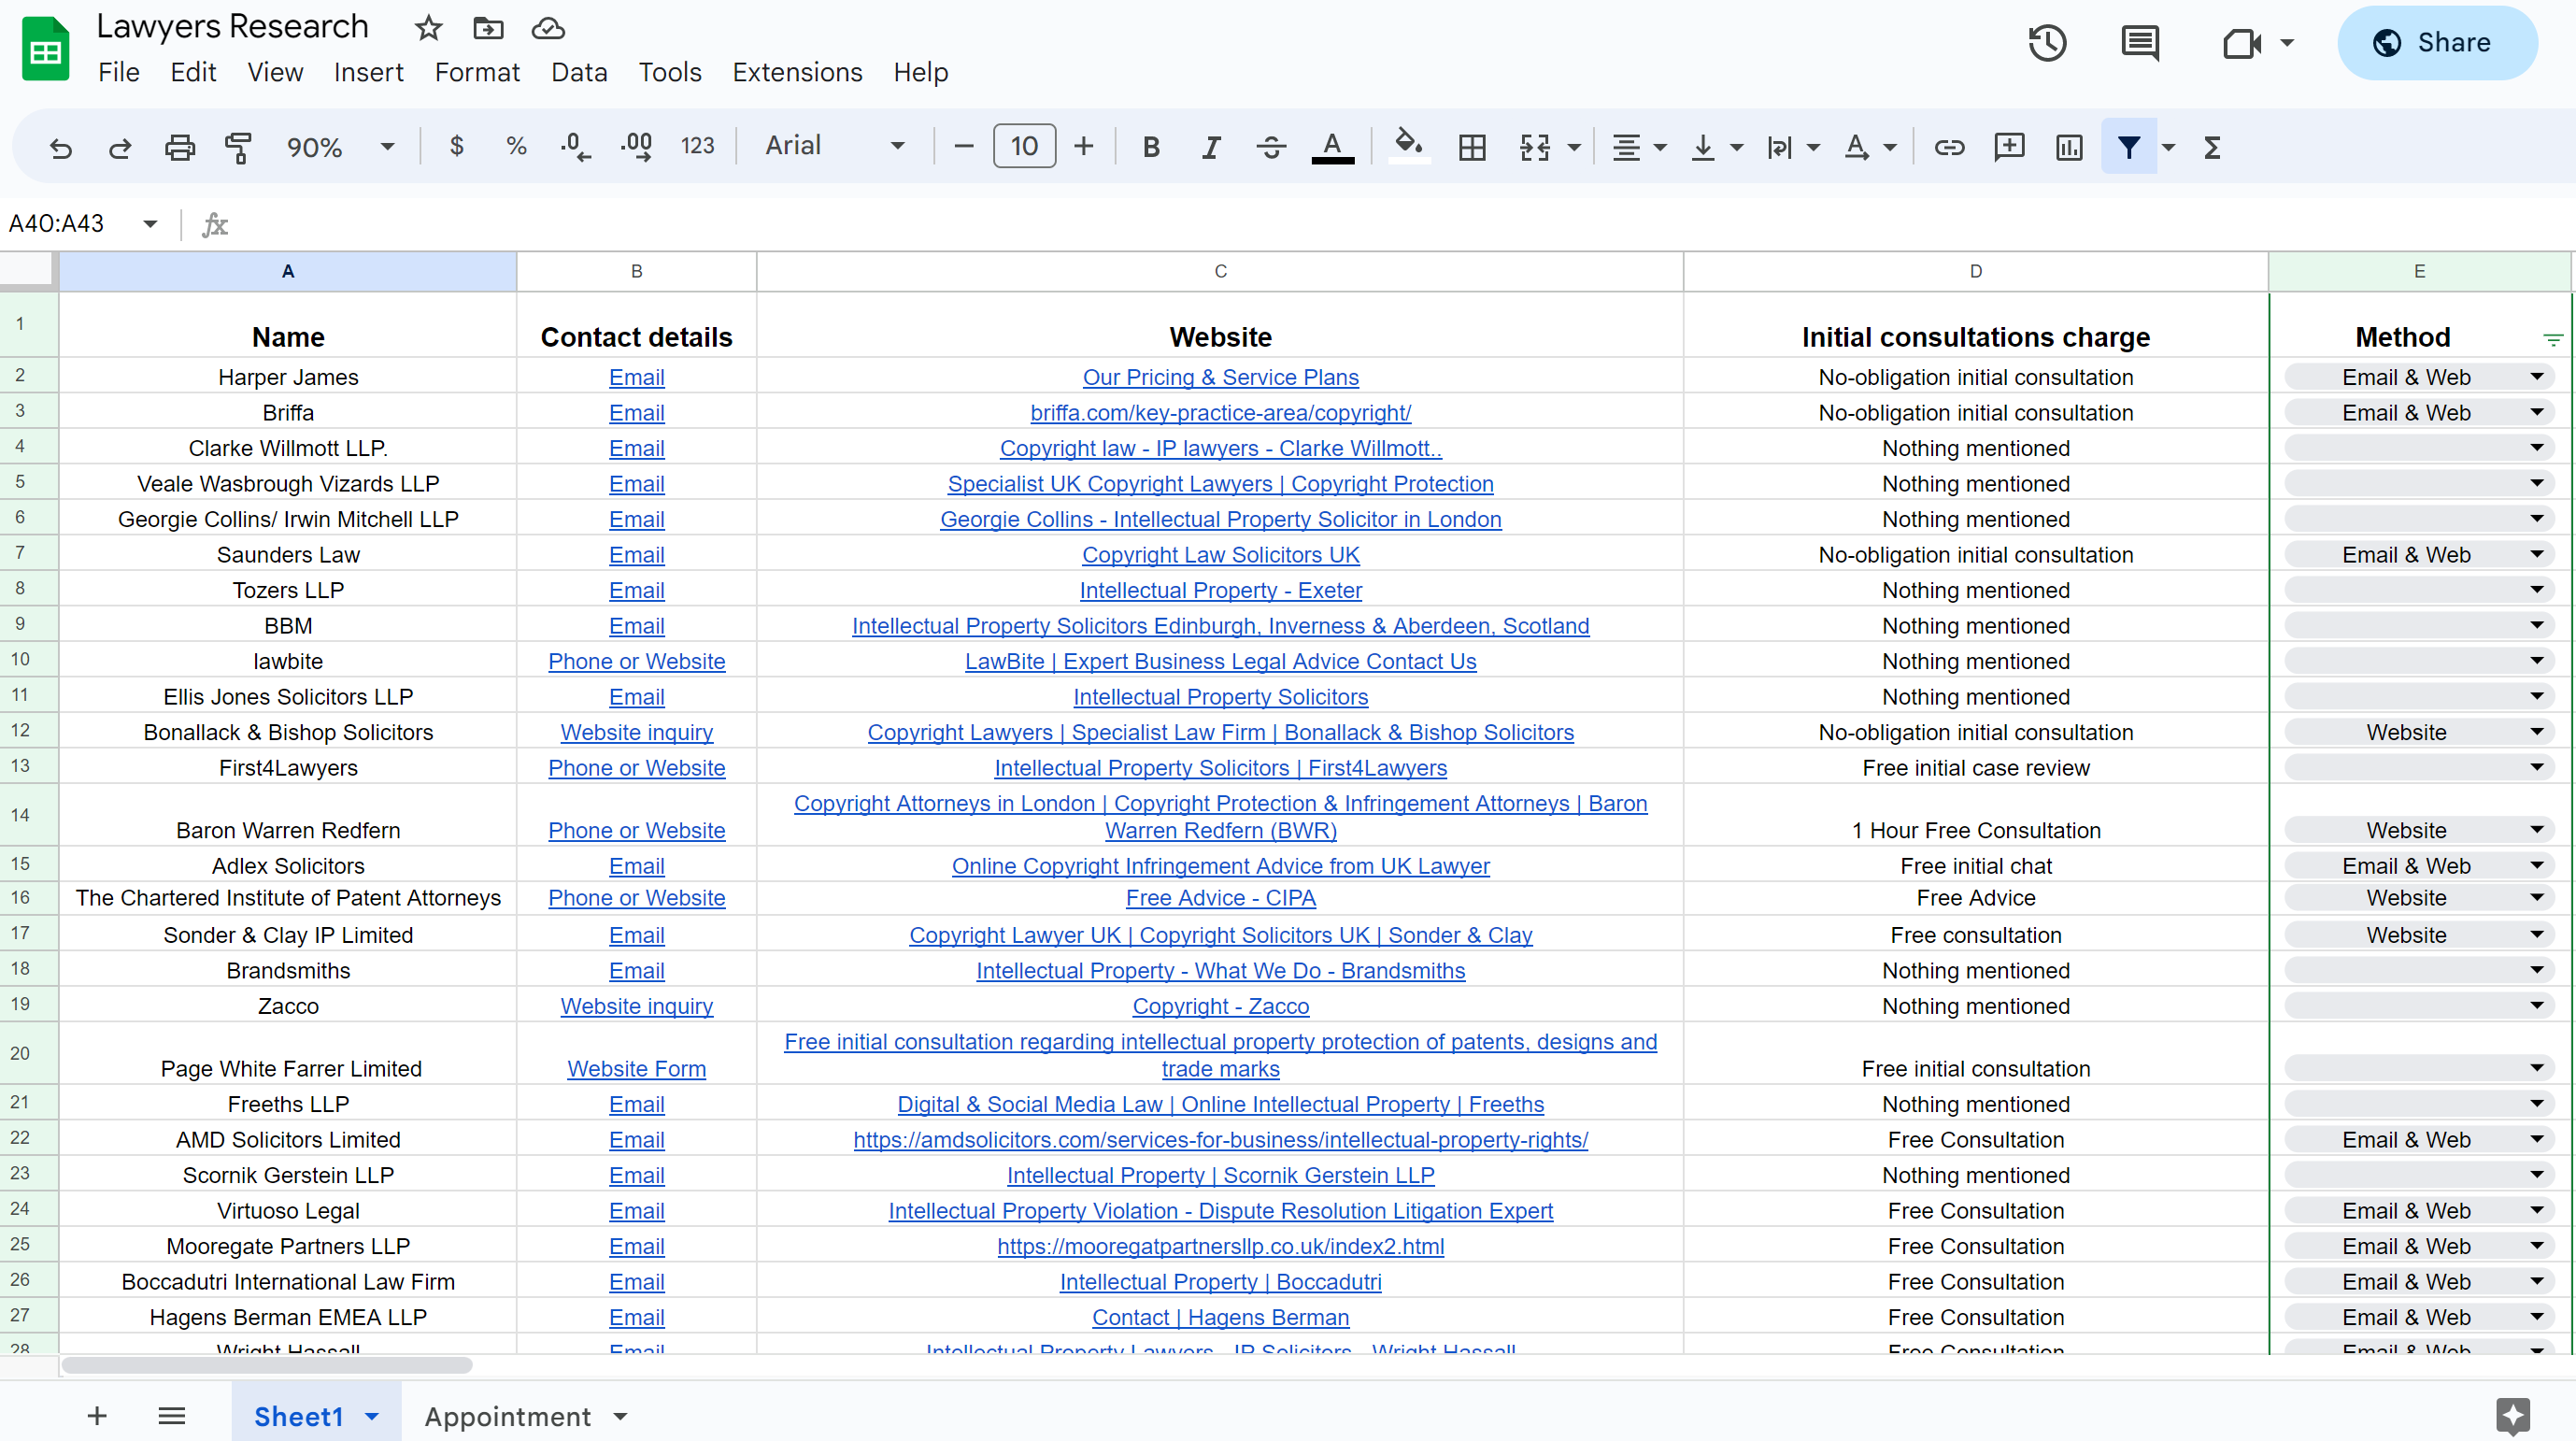This screenshot has width=2576, height=1441.
Task: Open the comments panel icon
Action: 2139,42
